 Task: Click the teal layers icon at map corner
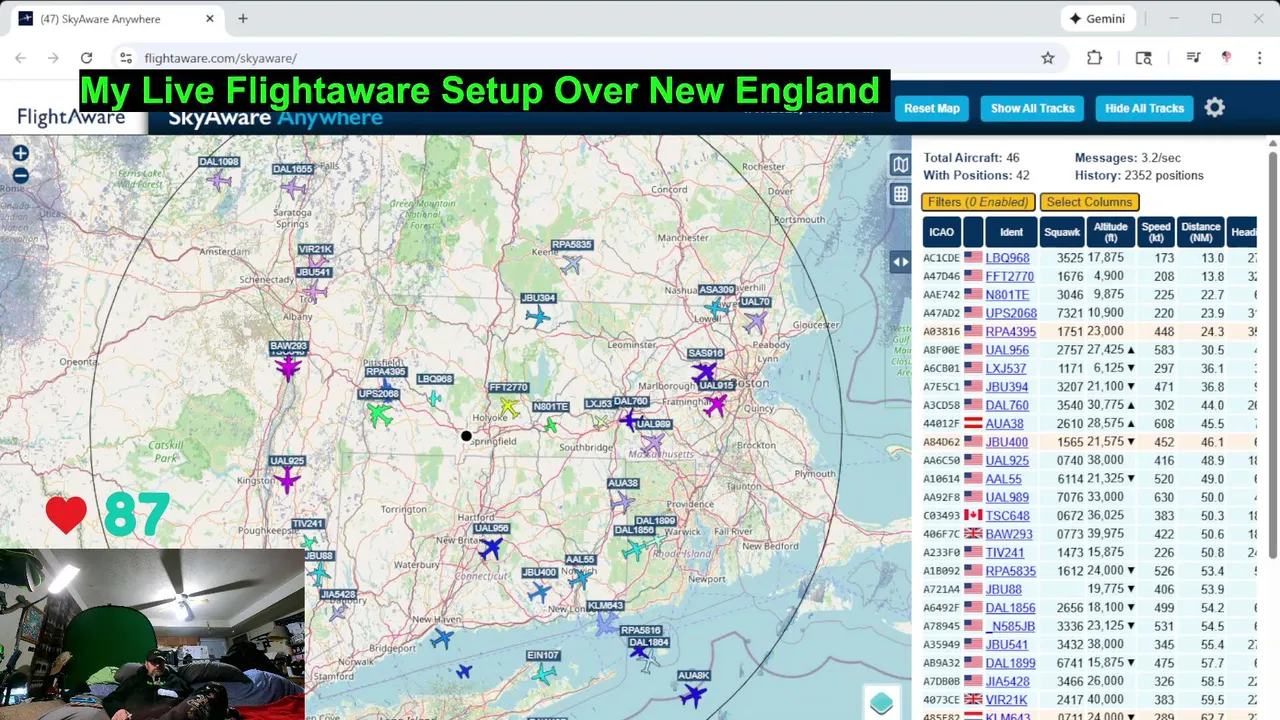click(881, 703)
